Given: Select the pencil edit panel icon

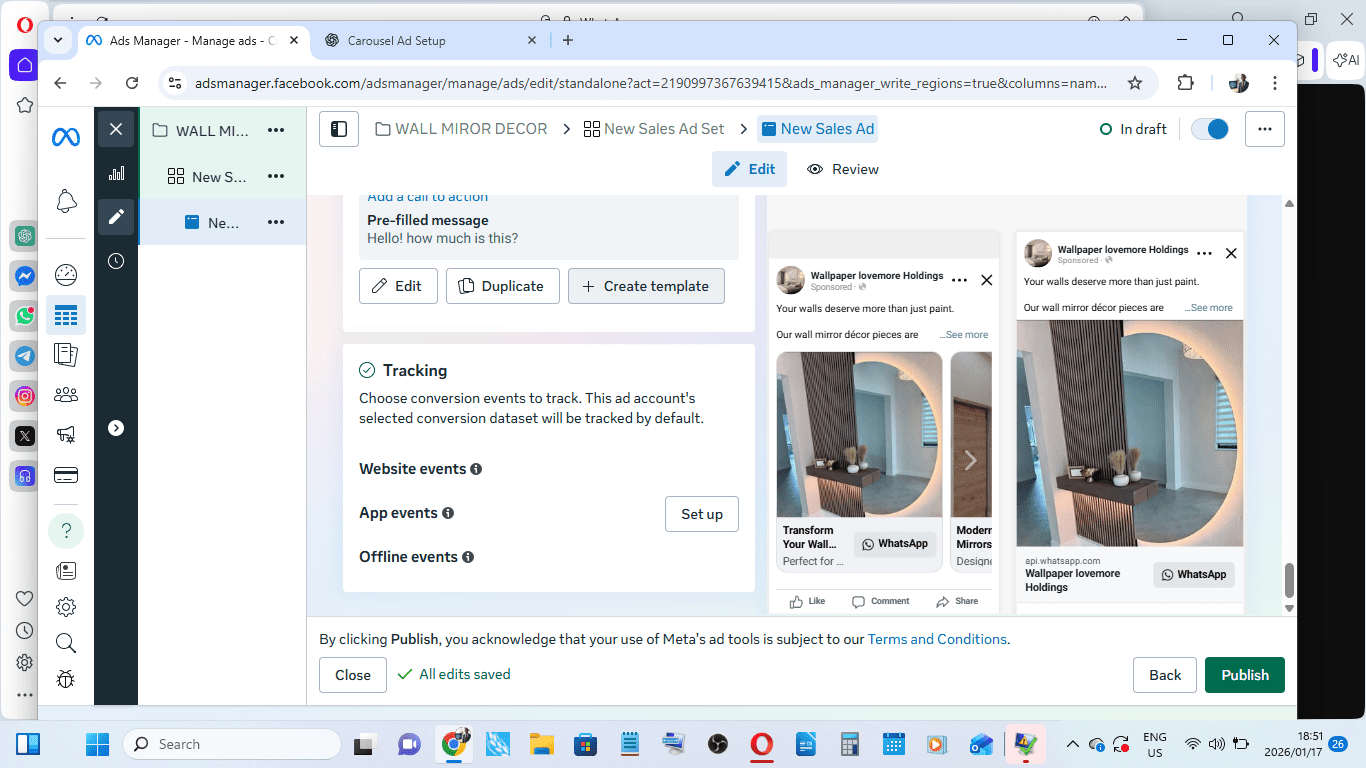Looking at the screenshot, I should [116, 216].
